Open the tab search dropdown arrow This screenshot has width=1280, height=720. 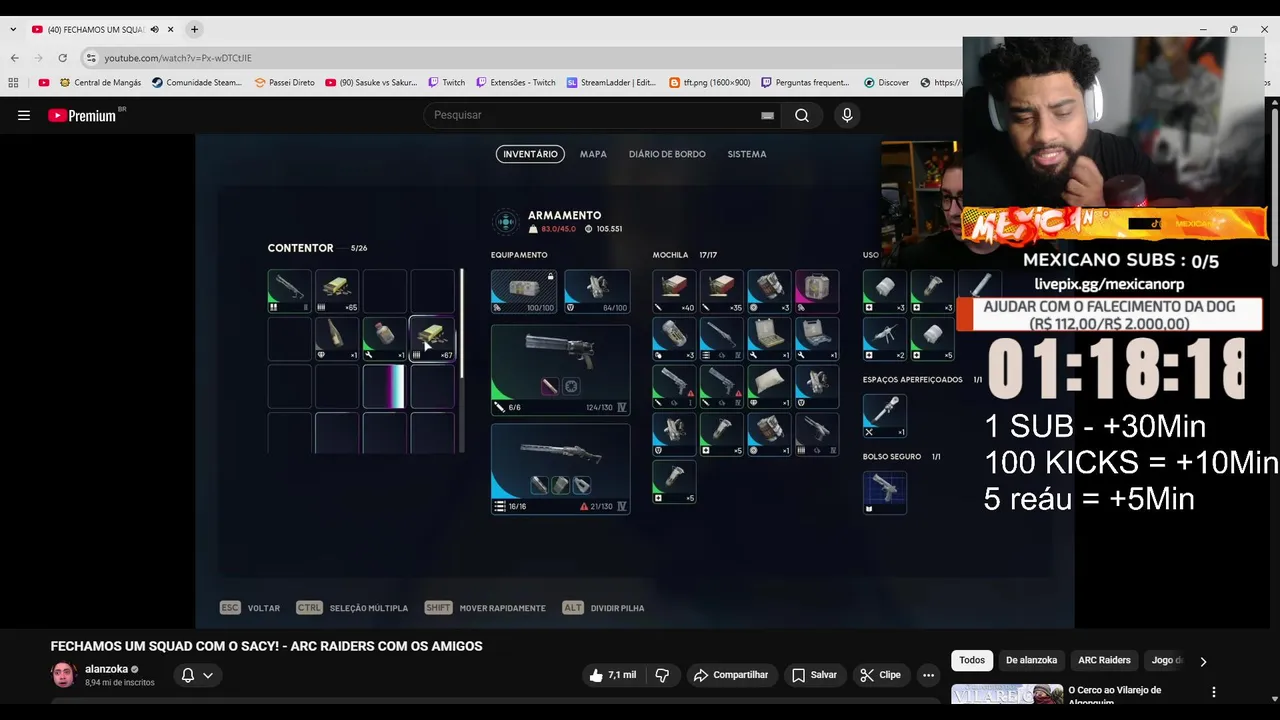point(13,30)
